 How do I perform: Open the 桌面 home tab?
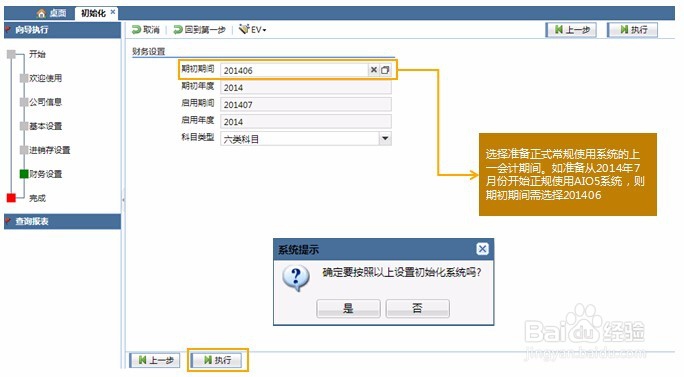52,13
